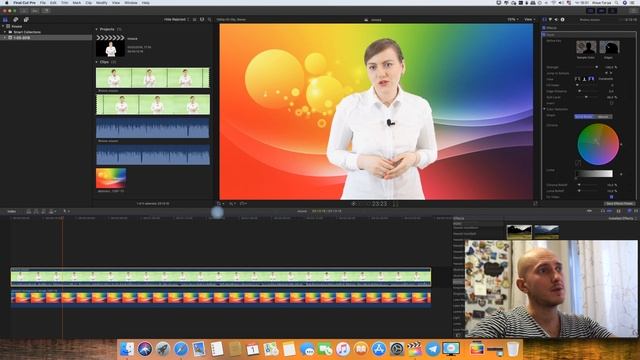
Task: Open the Mark menu
Action: click(x=76, y=2)
